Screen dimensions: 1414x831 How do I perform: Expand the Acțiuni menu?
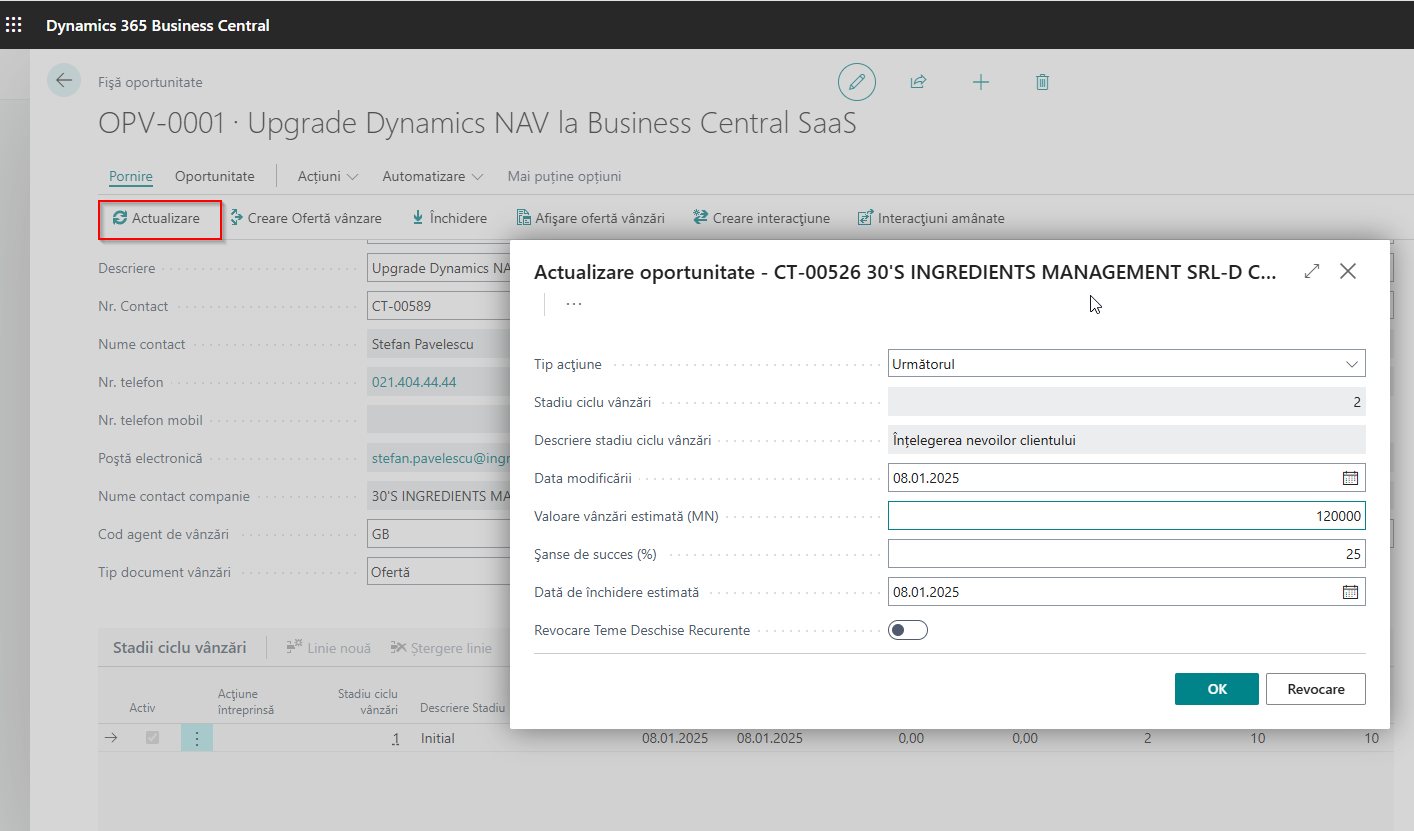pyautogui.click(x=328, y=176)
